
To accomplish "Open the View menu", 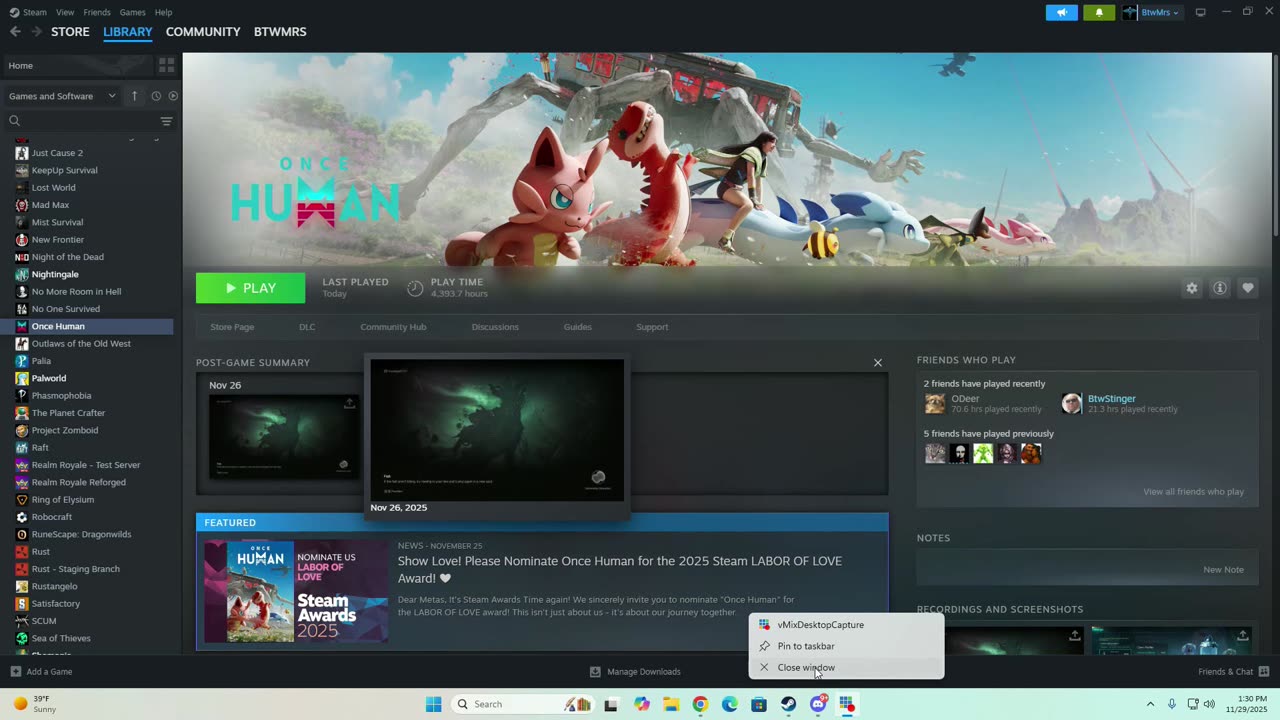I will point(65,12).
